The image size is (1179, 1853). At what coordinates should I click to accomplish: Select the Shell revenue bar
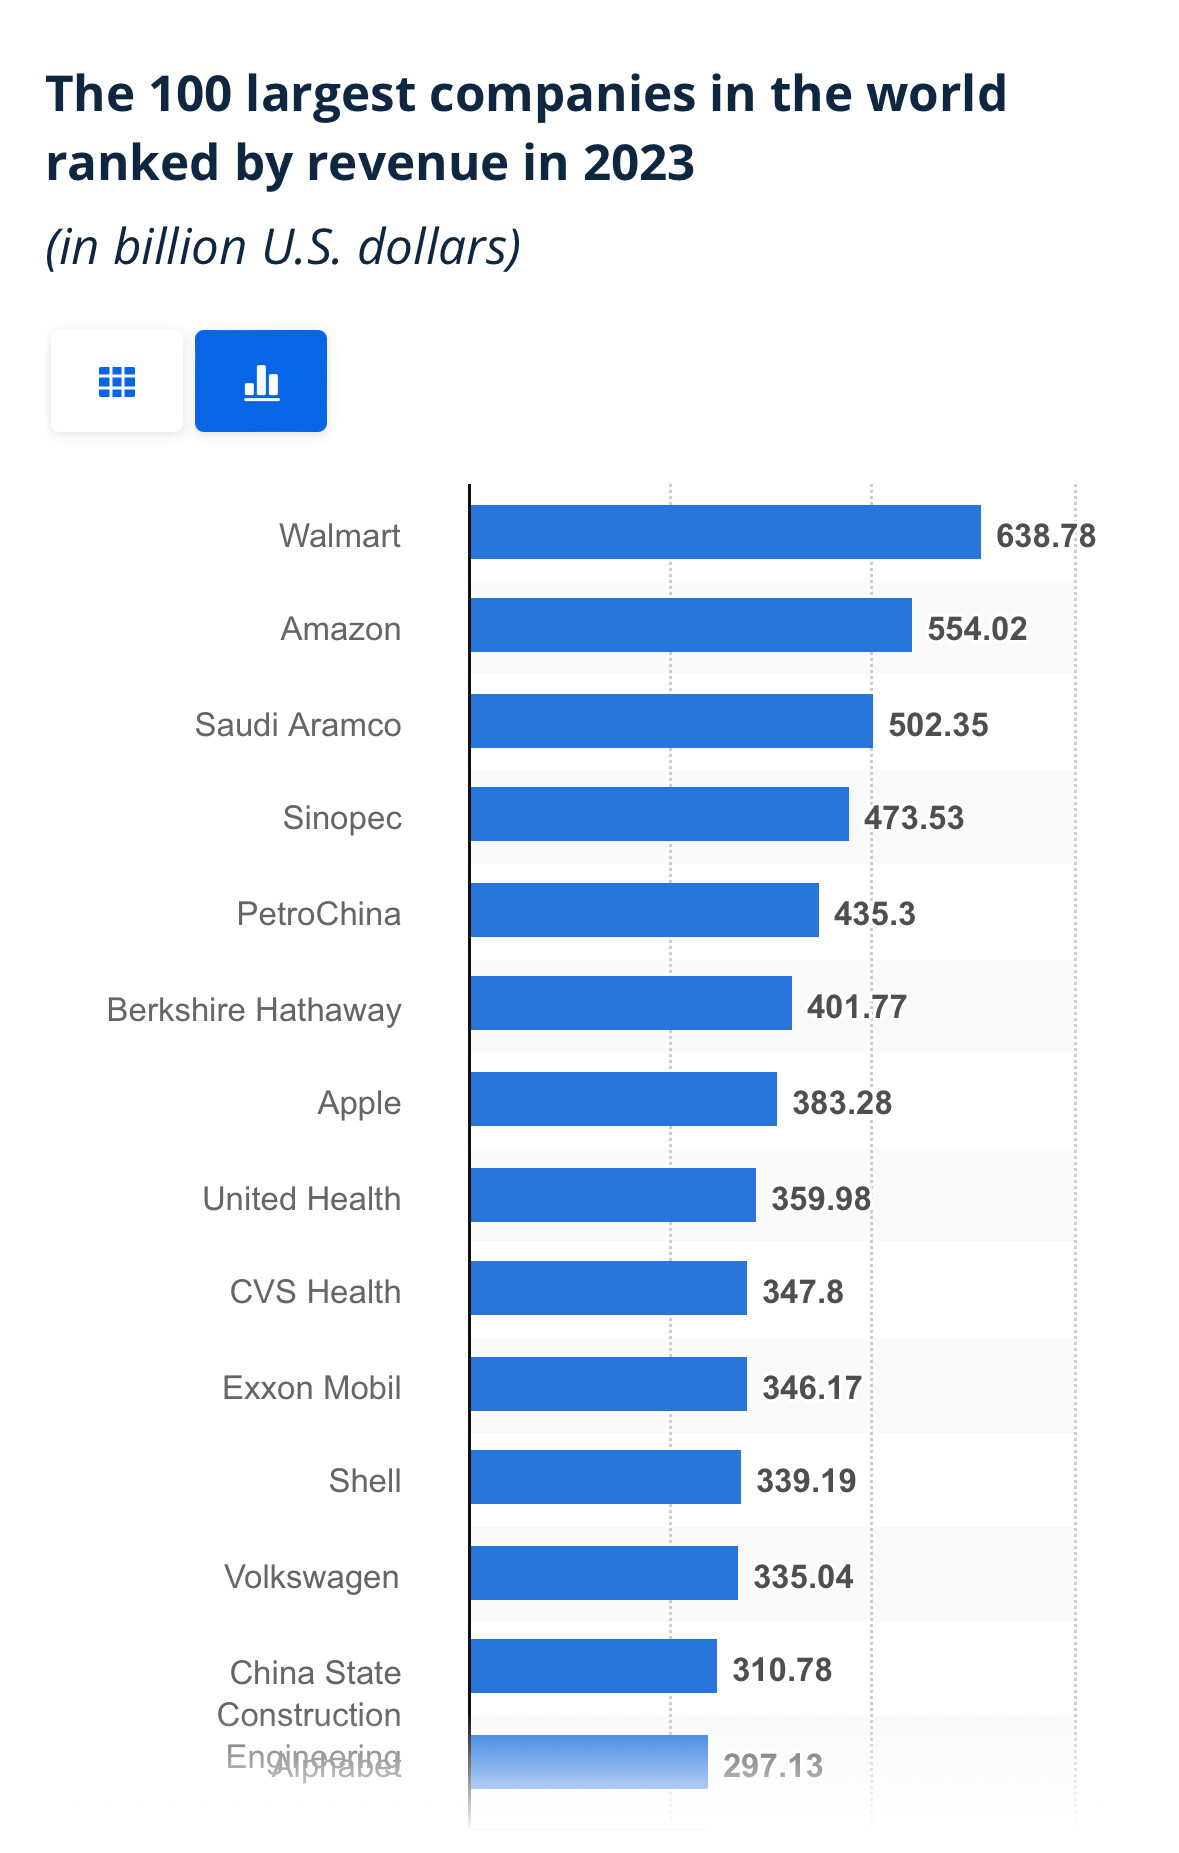click(x=605, y=1477)
